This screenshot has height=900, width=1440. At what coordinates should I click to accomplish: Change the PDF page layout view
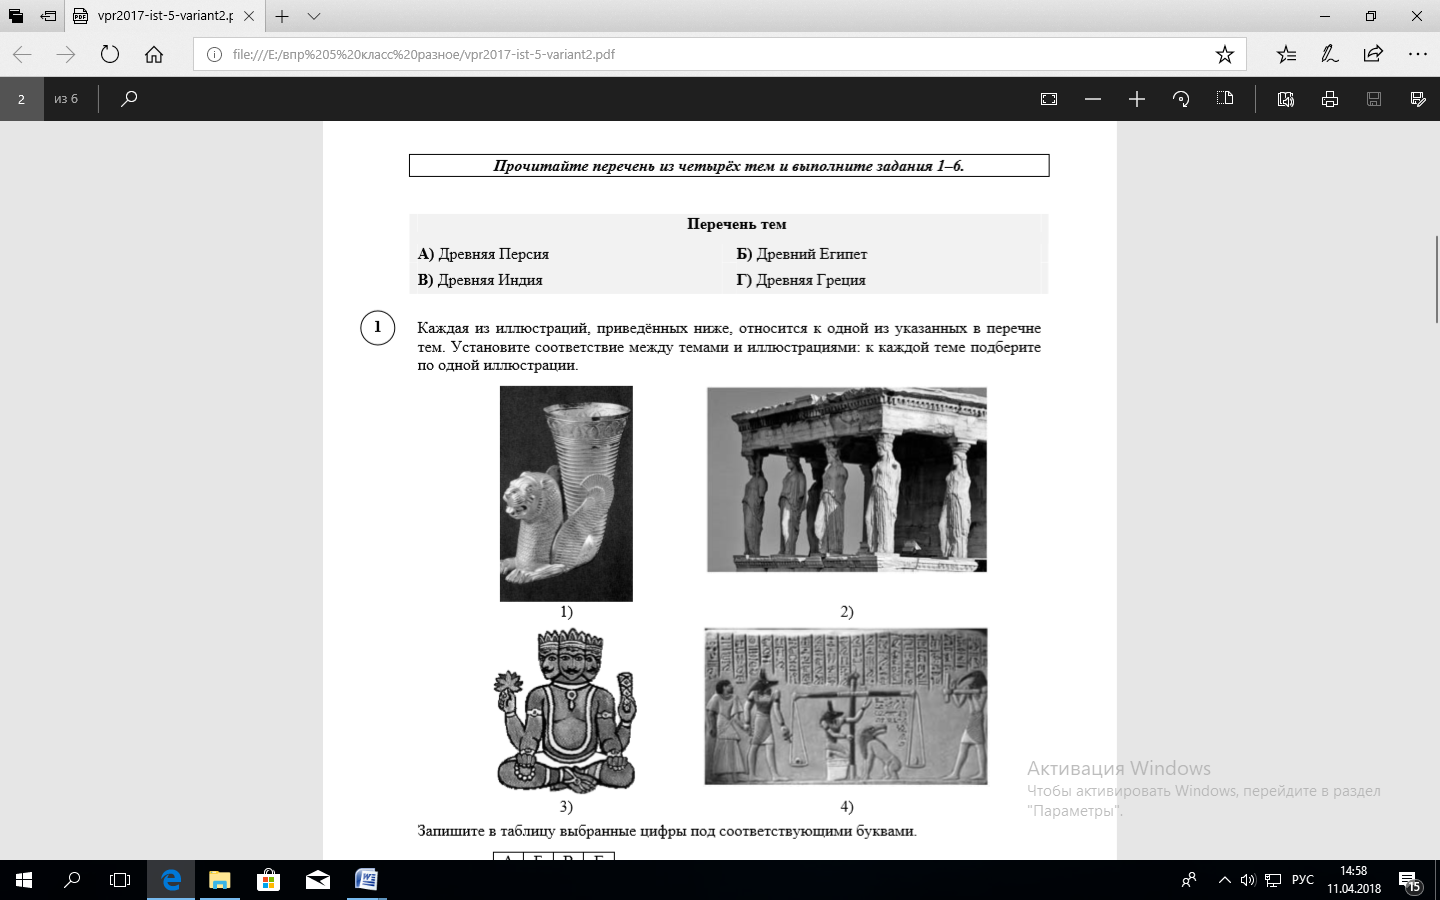(x=1225, y=99)
